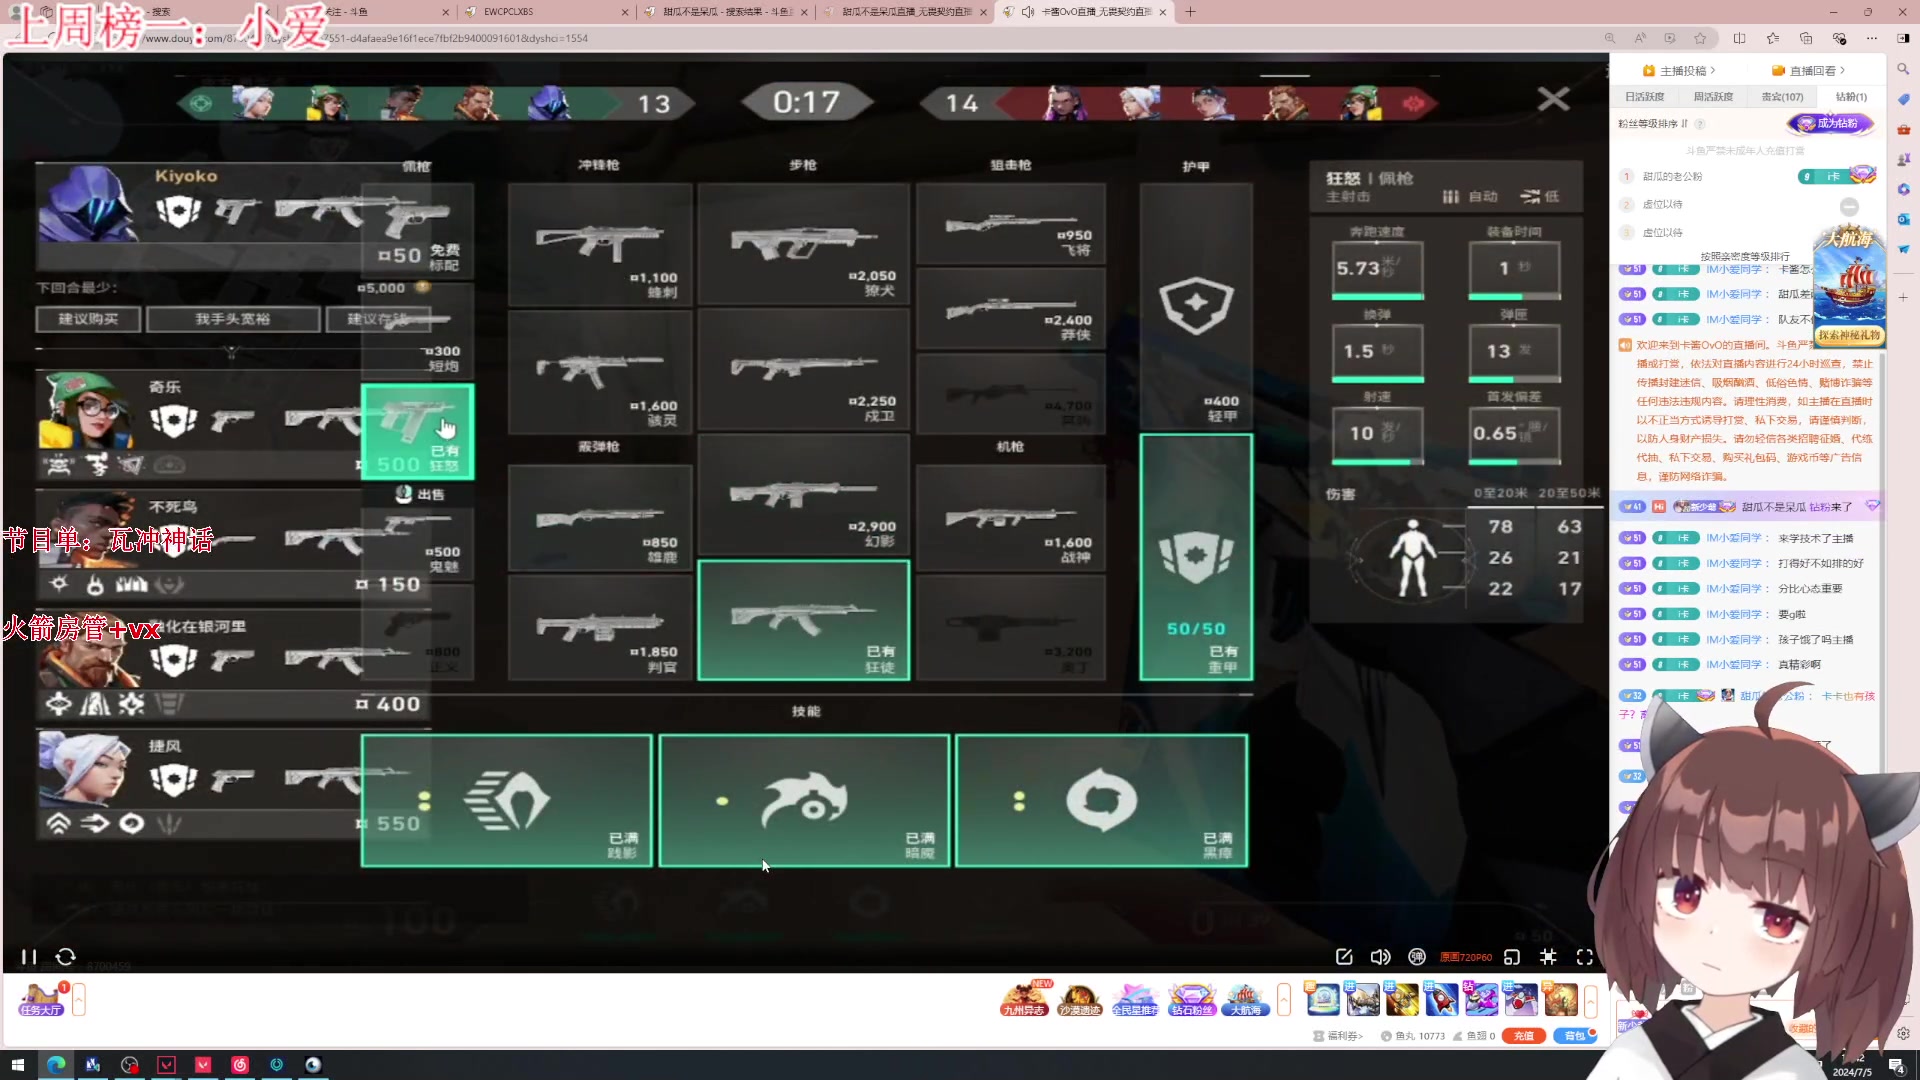1920x1080 pixels.
Task: Open 九州异志 activity icon
Action: (x=1024, y=999)
